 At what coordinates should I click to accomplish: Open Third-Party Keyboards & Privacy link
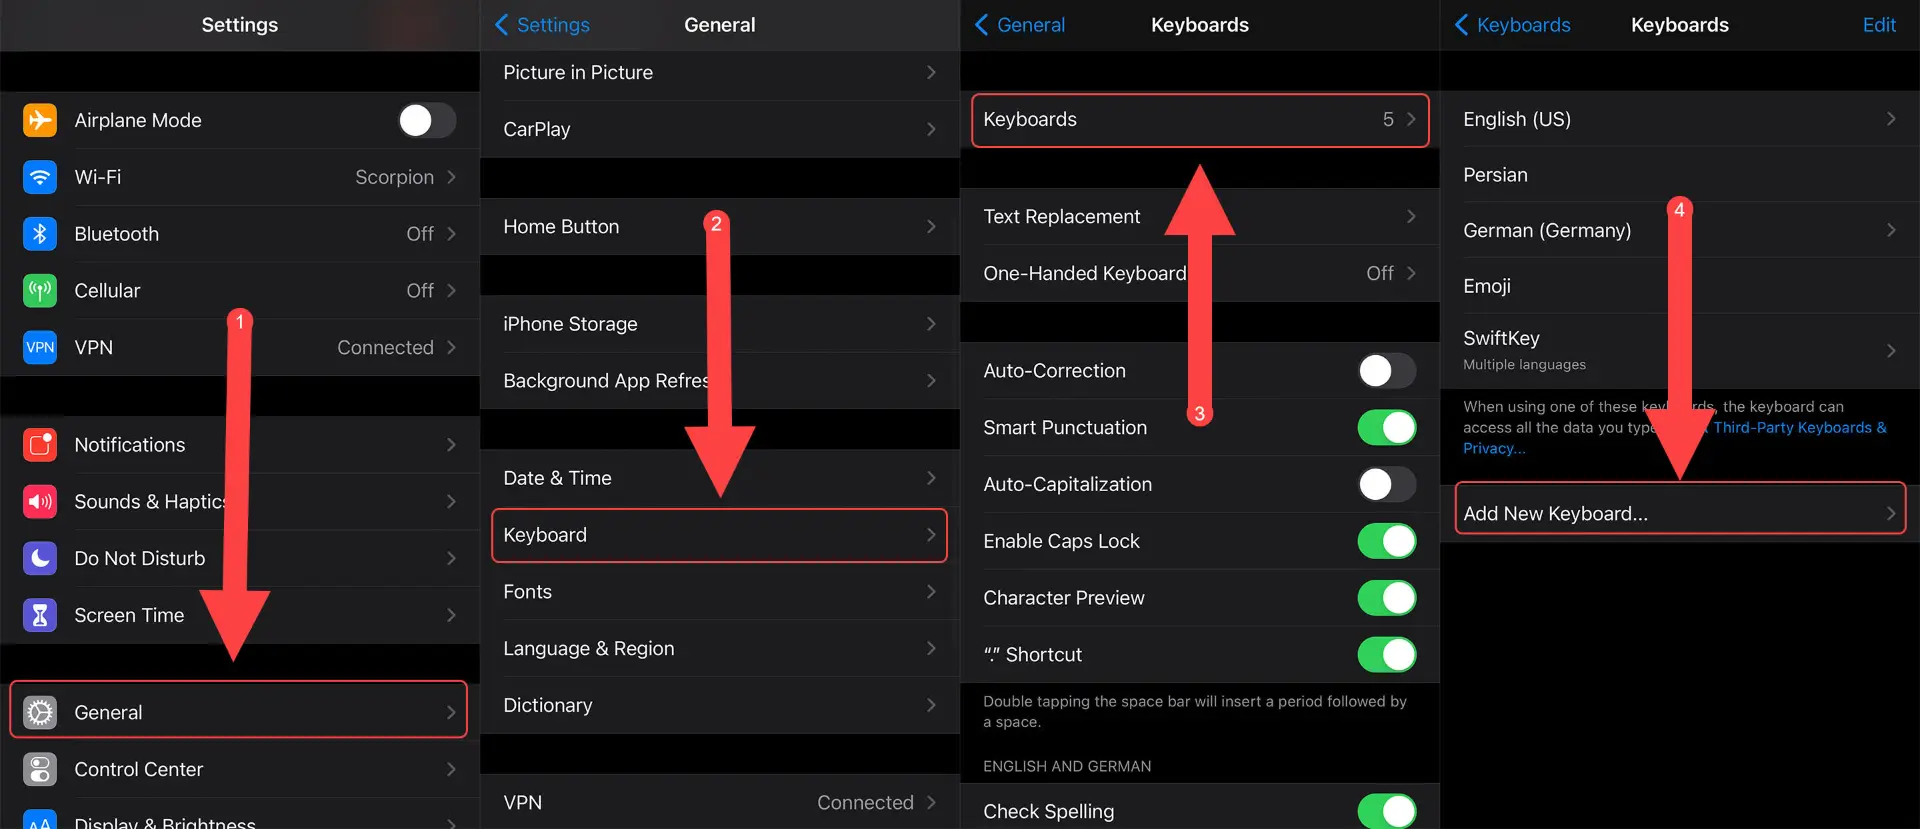tap(1675, 438)
